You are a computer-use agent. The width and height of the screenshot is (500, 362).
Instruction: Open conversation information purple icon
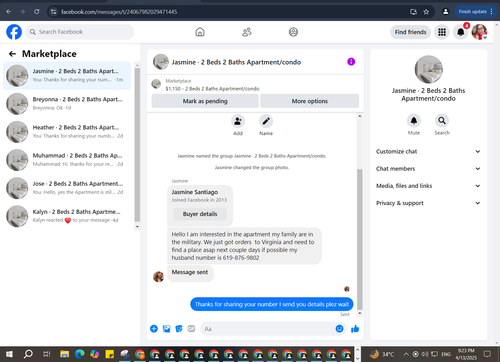[351, 62]
